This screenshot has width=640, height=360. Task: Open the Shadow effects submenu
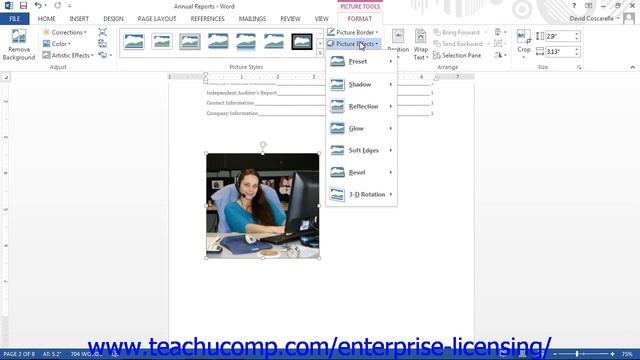coord(361,84)
